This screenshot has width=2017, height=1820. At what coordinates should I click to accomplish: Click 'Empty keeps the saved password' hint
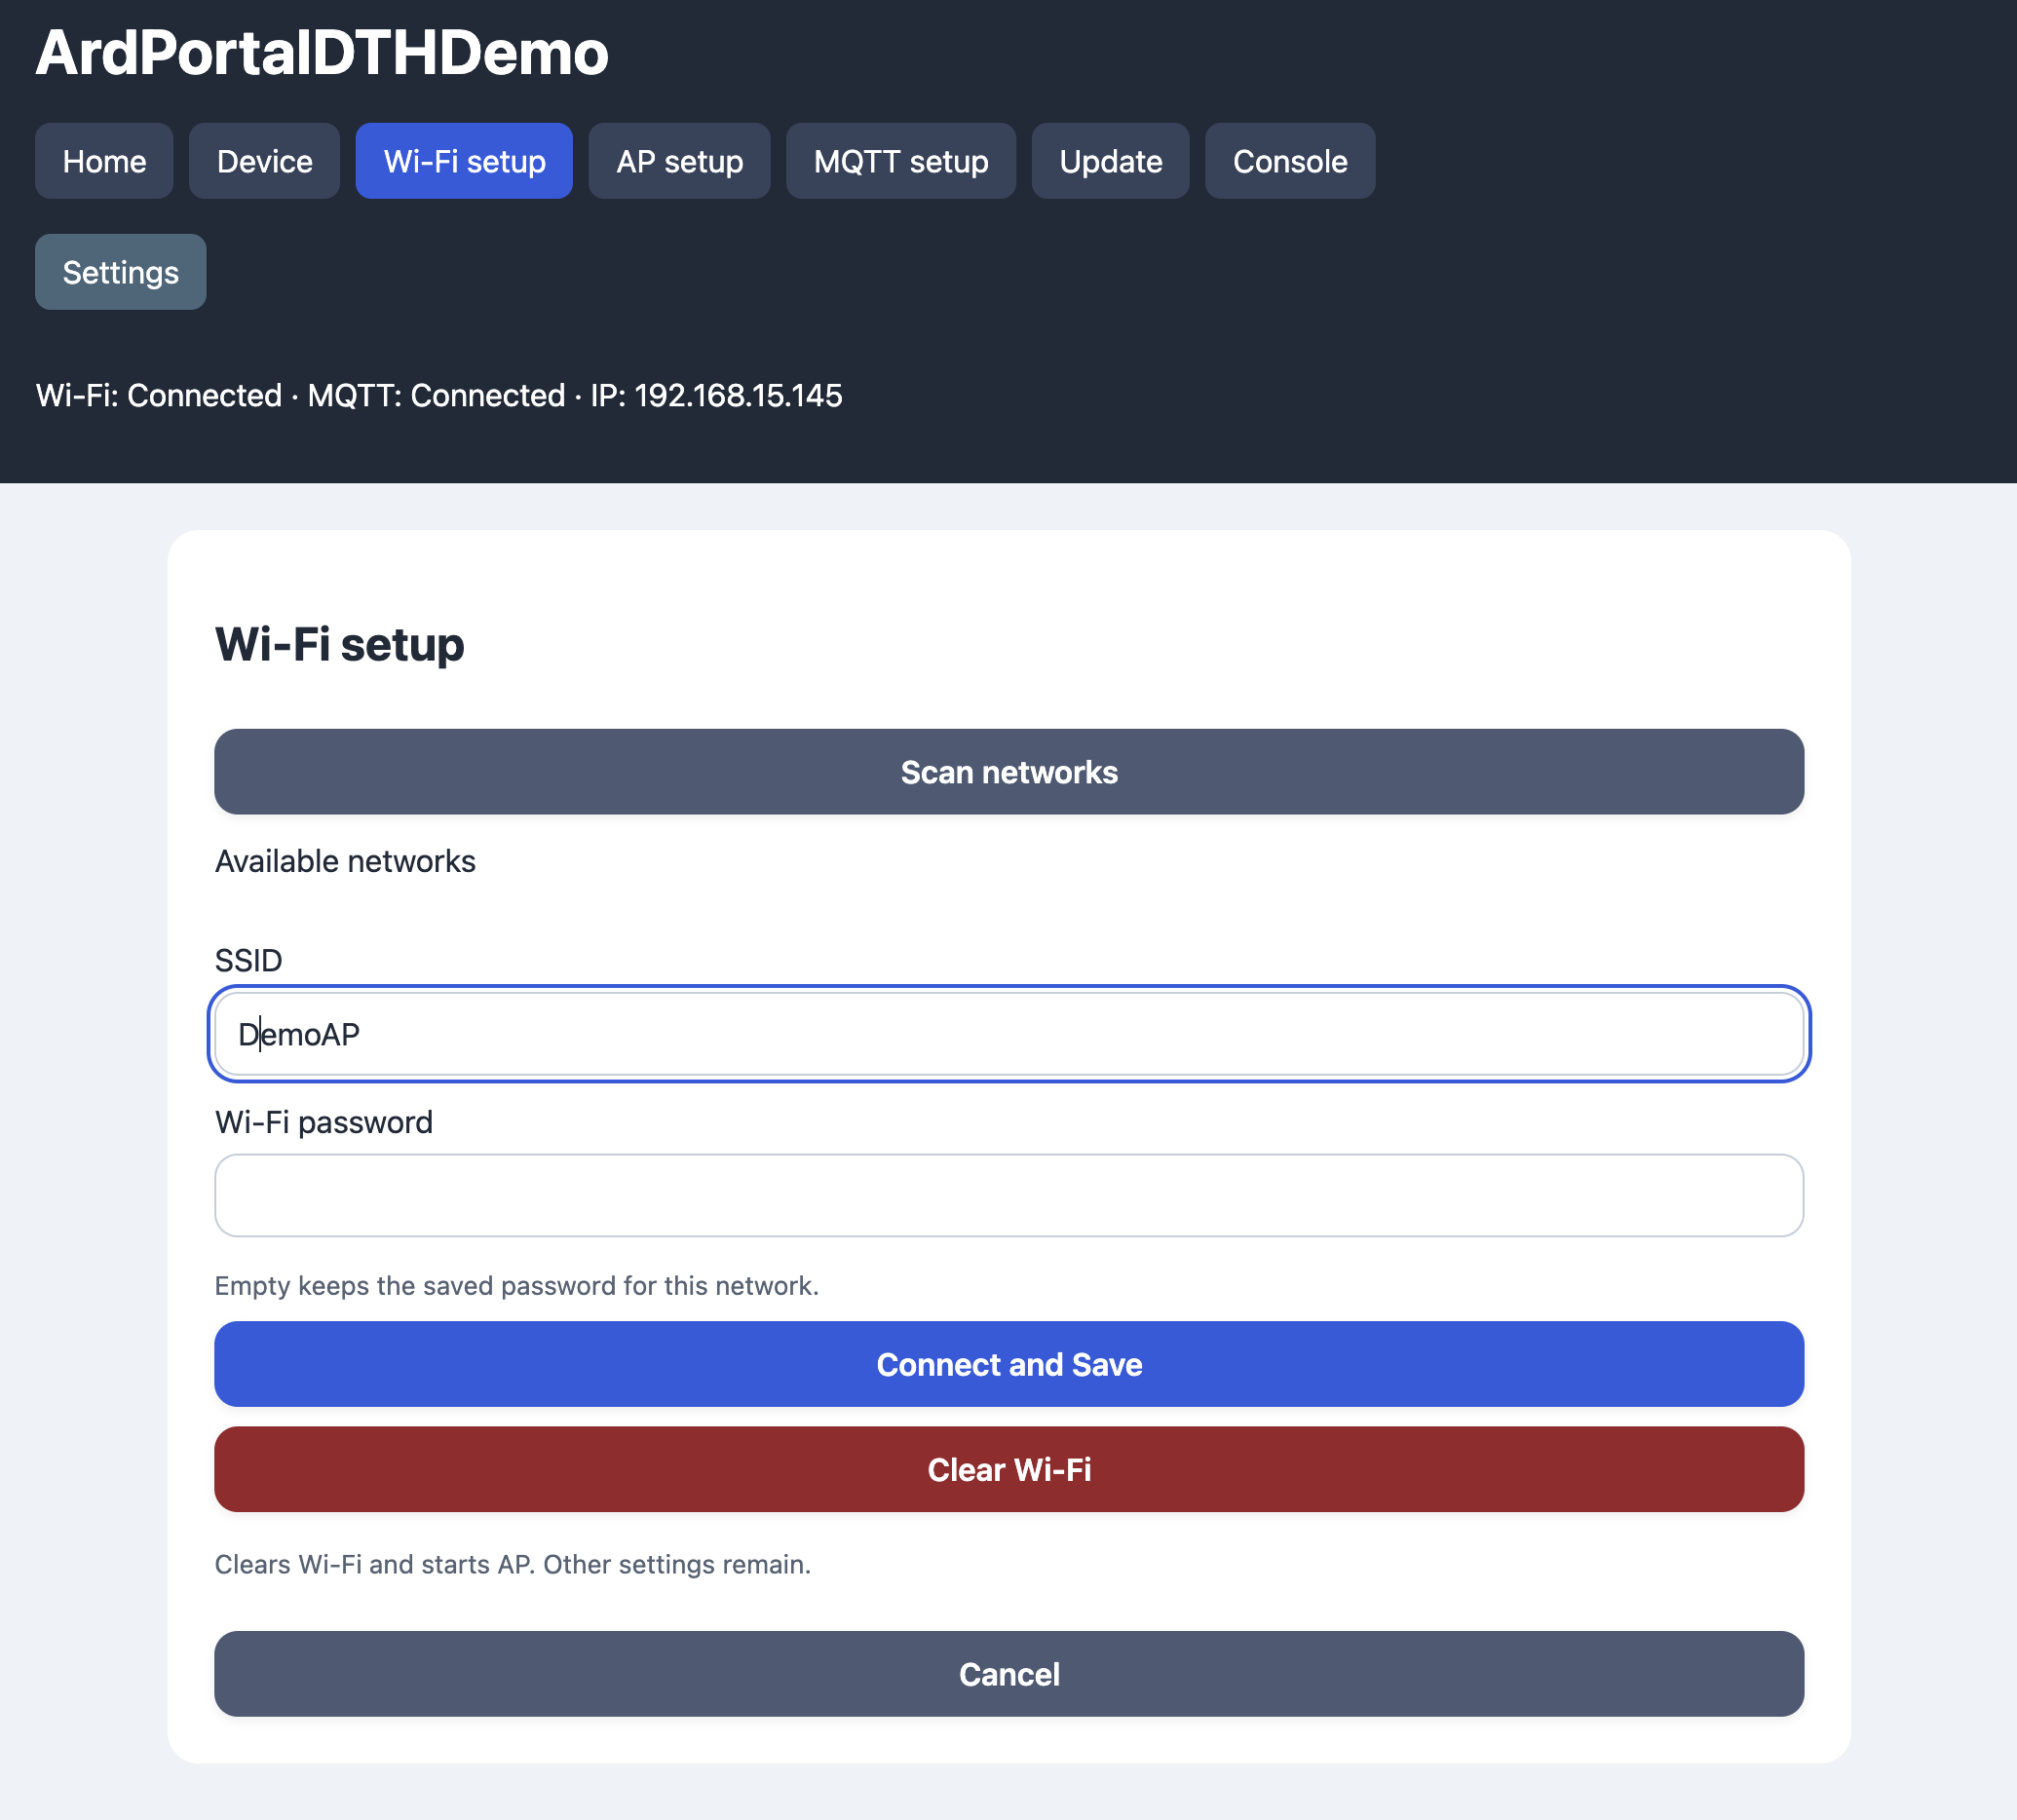(x=517, y=1285)
